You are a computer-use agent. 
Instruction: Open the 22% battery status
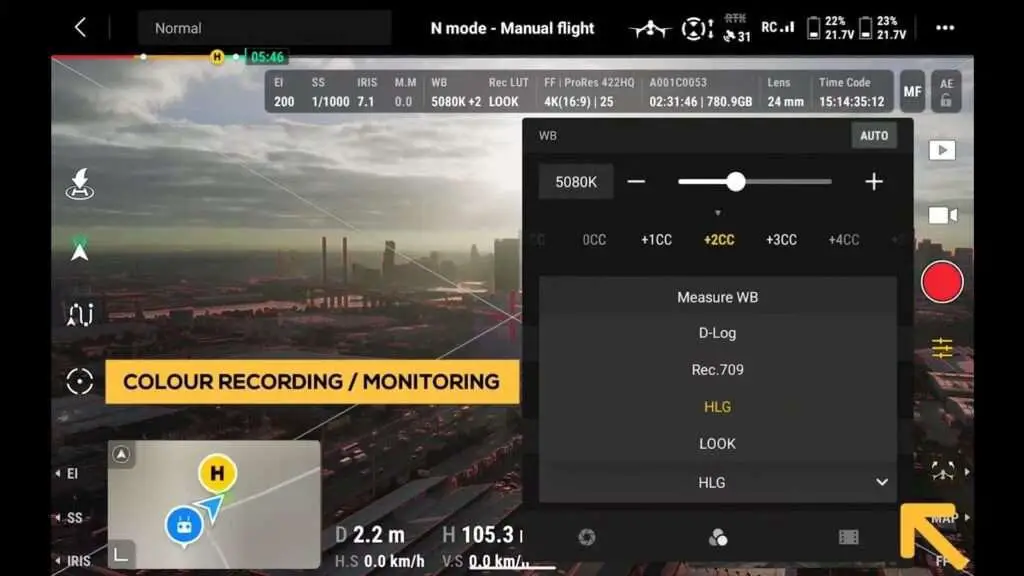[831, 28]
